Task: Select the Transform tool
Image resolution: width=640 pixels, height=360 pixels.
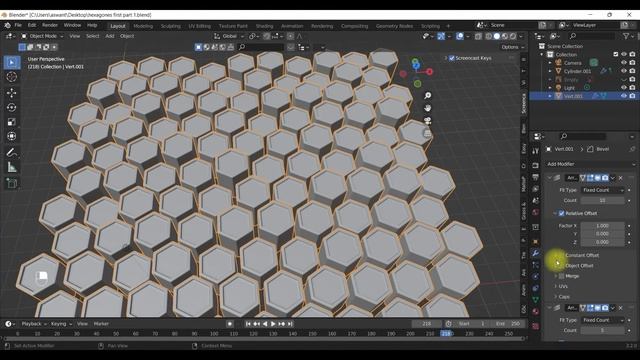Action: (11, 136)
